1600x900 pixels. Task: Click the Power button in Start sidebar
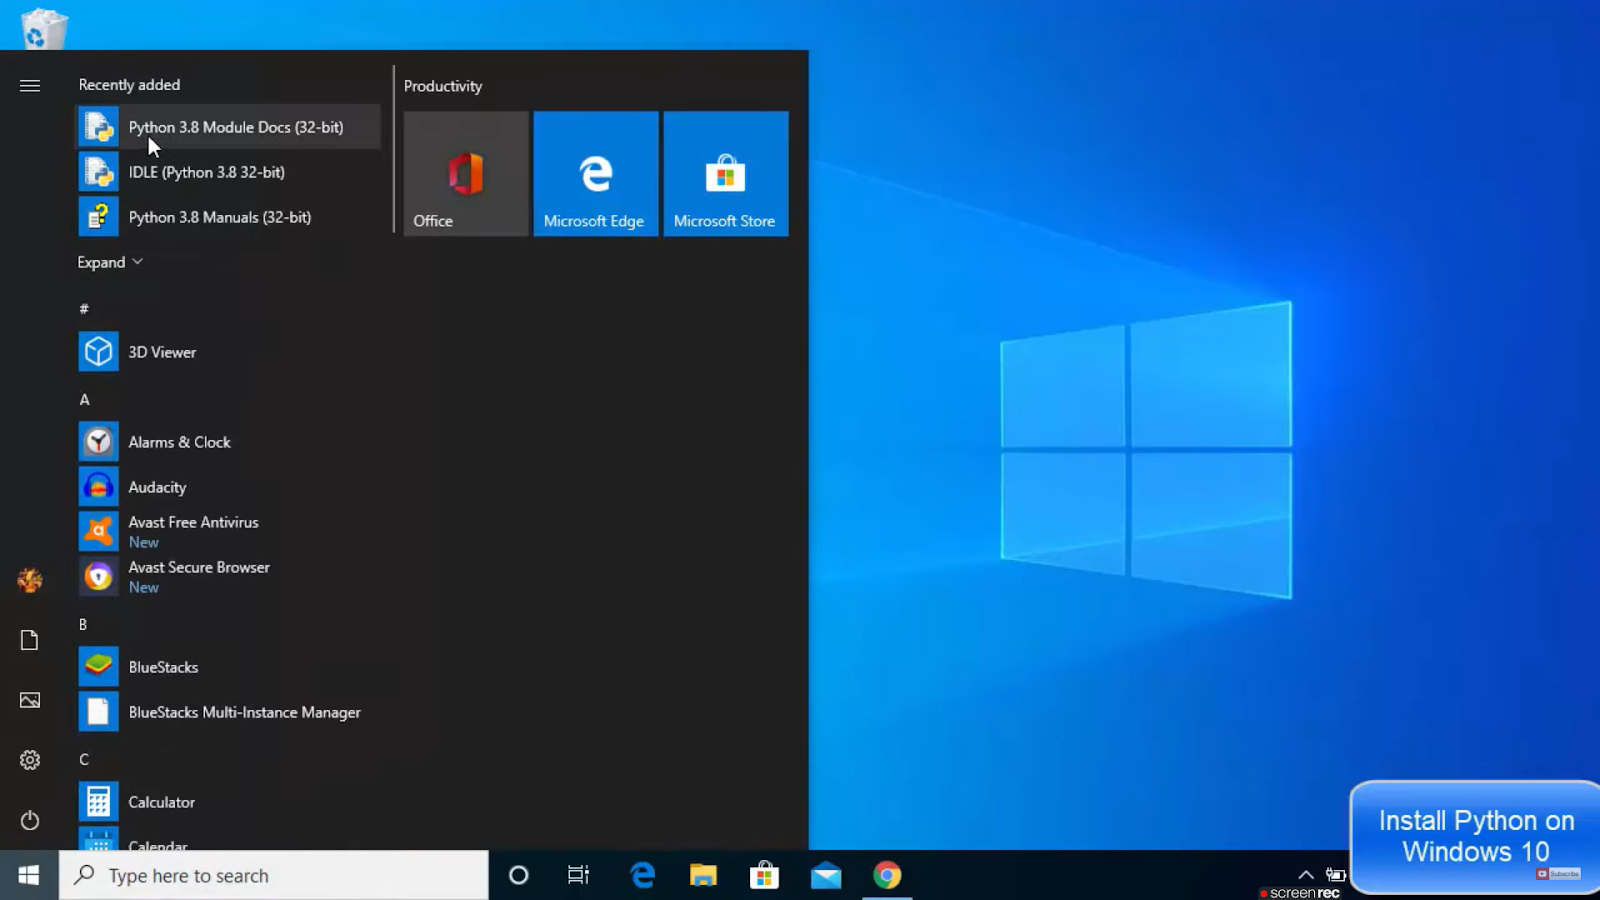point(30,820)
